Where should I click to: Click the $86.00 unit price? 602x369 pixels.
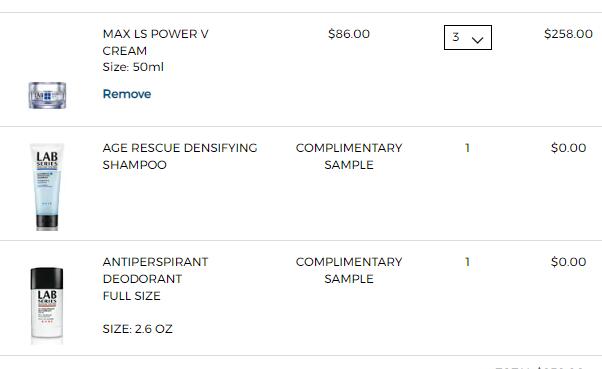349,34
